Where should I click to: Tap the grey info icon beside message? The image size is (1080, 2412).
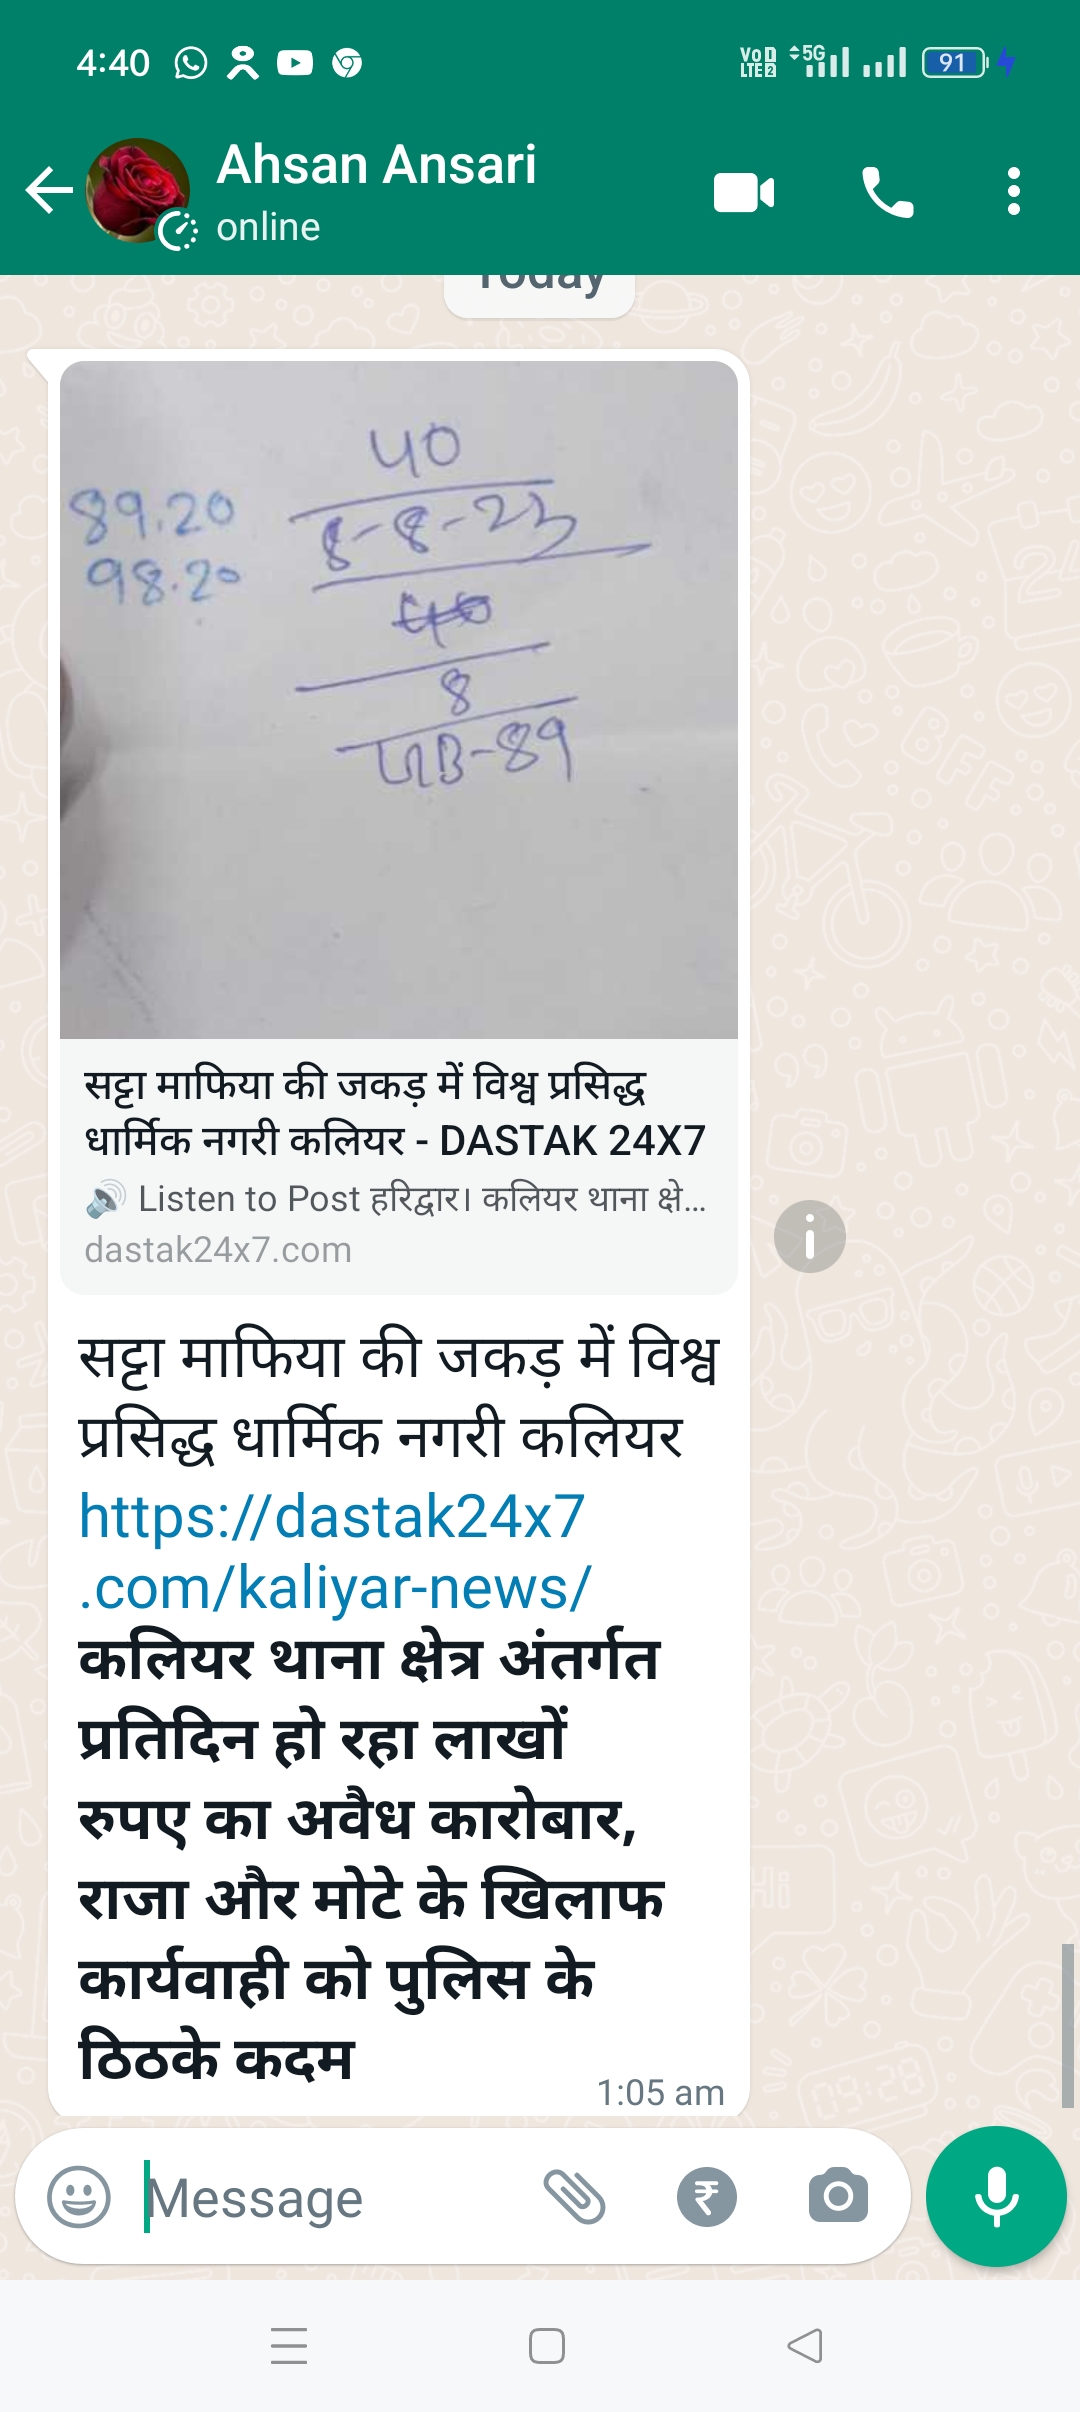[x=810, y=1236]
